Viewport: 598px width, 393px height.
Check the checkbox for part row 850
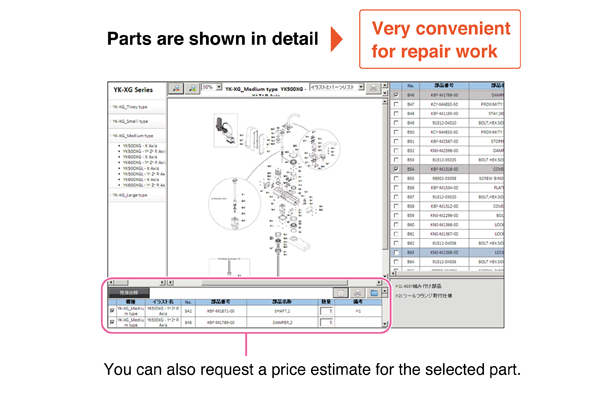(x=396, y=132)
